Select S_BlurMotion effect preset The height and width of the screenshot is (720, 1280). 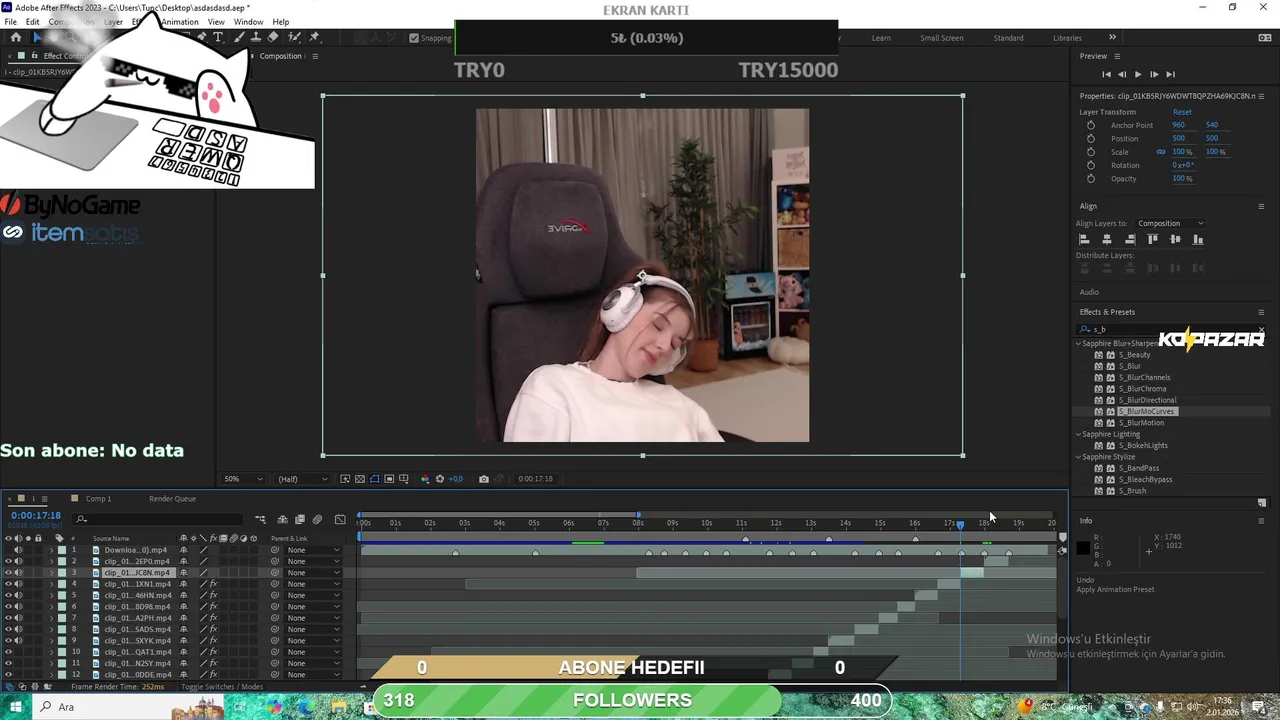tap(1141, 423)
